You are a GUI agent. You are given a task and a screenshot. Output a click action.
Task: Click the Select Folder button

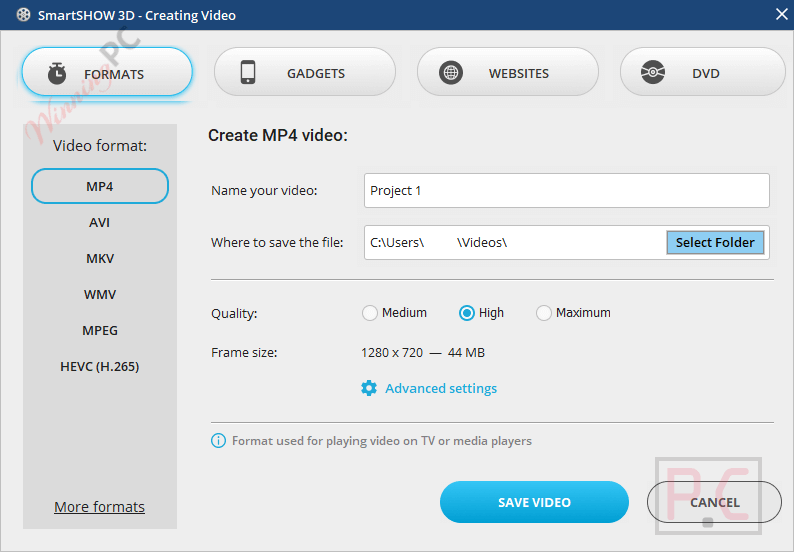pyautogui.click(x=715, y=243)
